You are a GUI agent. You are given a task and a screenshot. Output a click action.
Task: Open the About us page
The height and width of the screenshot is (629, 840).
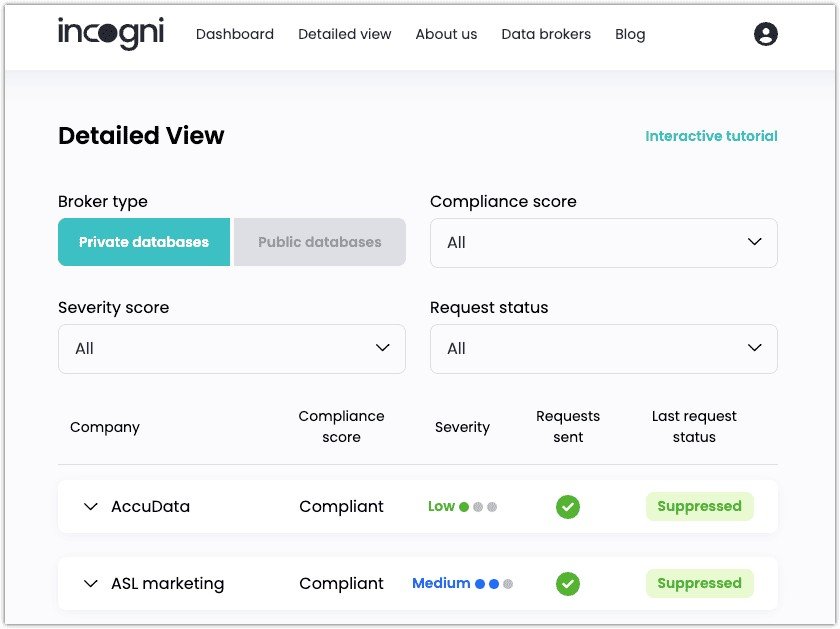pyautogui.click(x=446, y=34)
